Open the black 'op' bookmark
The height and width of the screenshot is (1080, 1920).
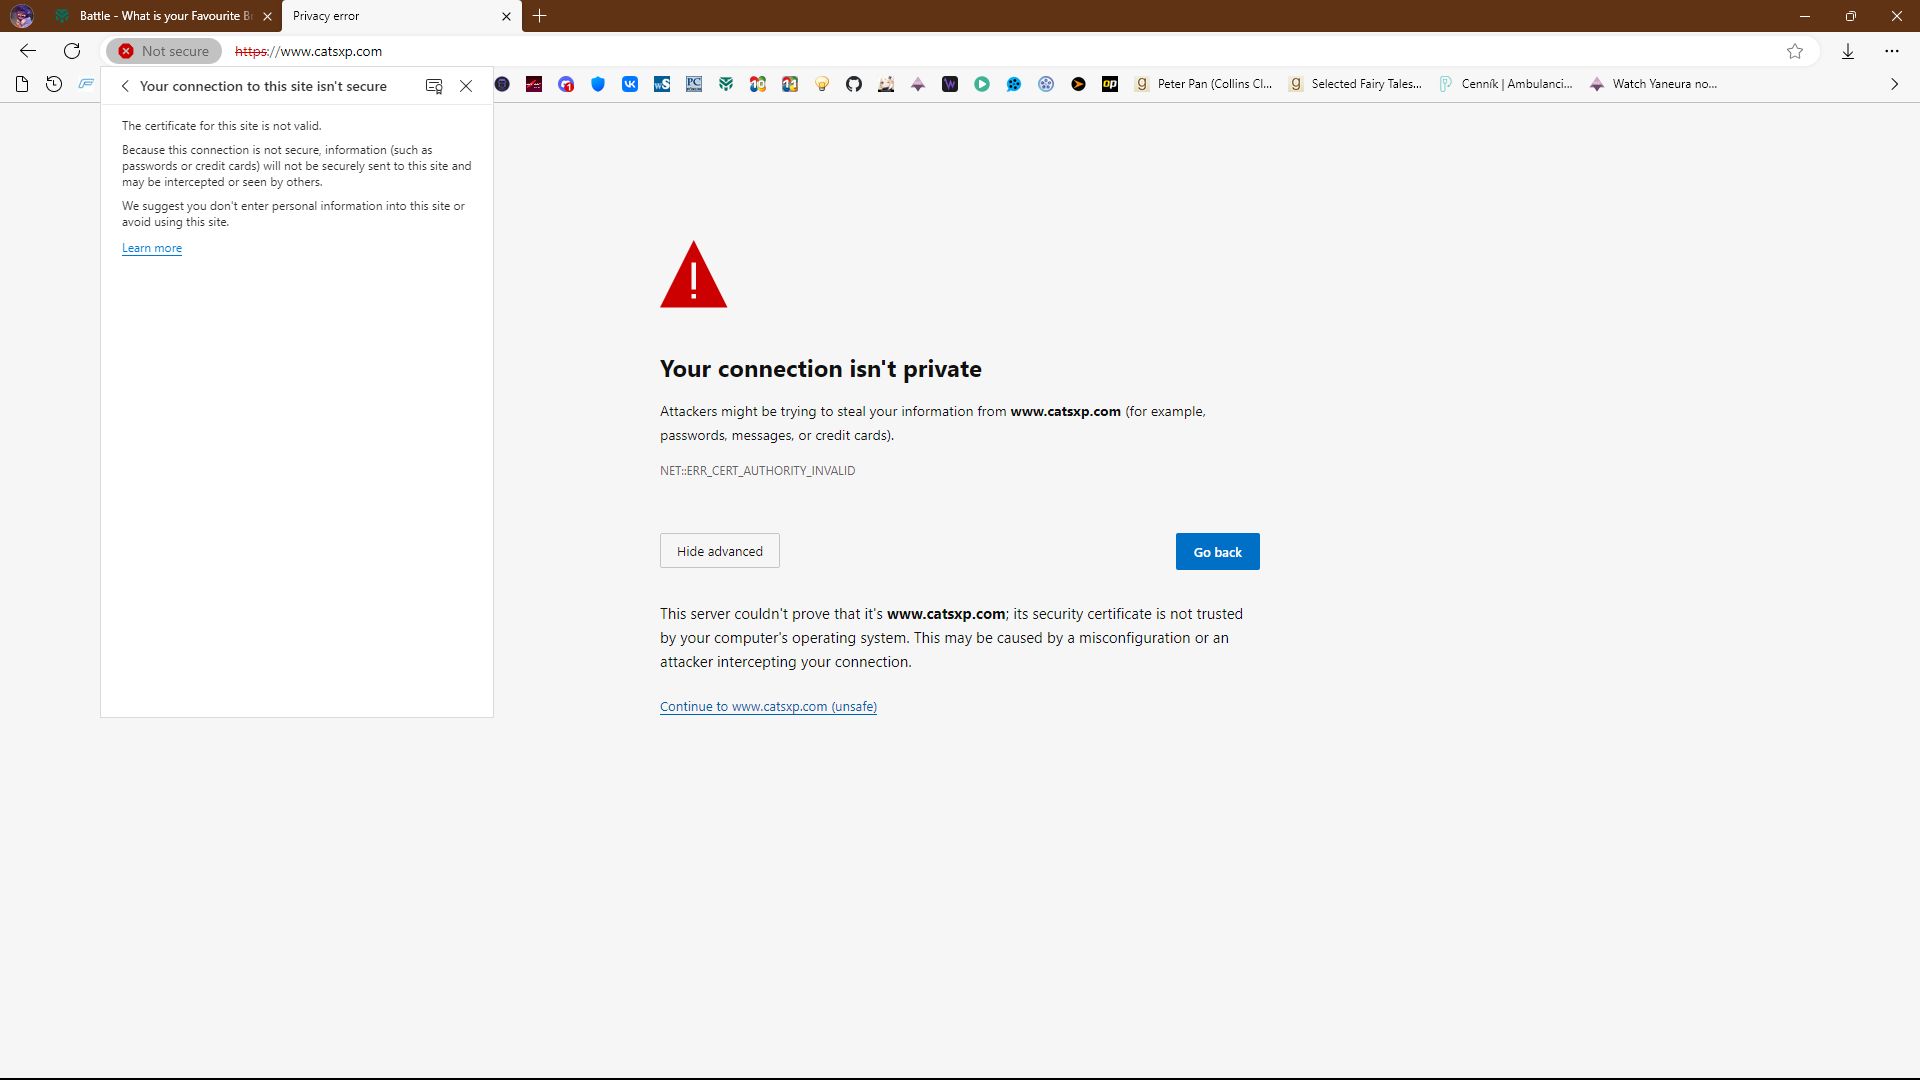[1110, 84]
